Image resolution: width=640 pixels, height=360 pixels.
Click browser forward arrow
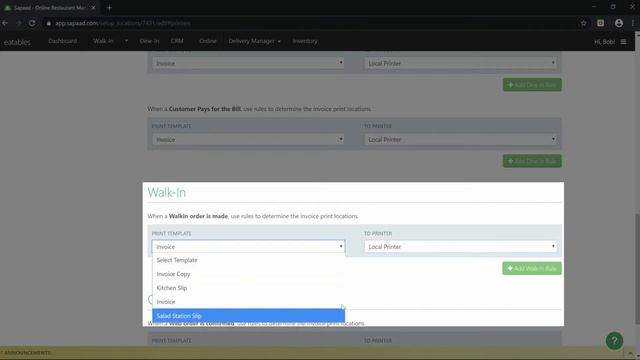(19, 23)
